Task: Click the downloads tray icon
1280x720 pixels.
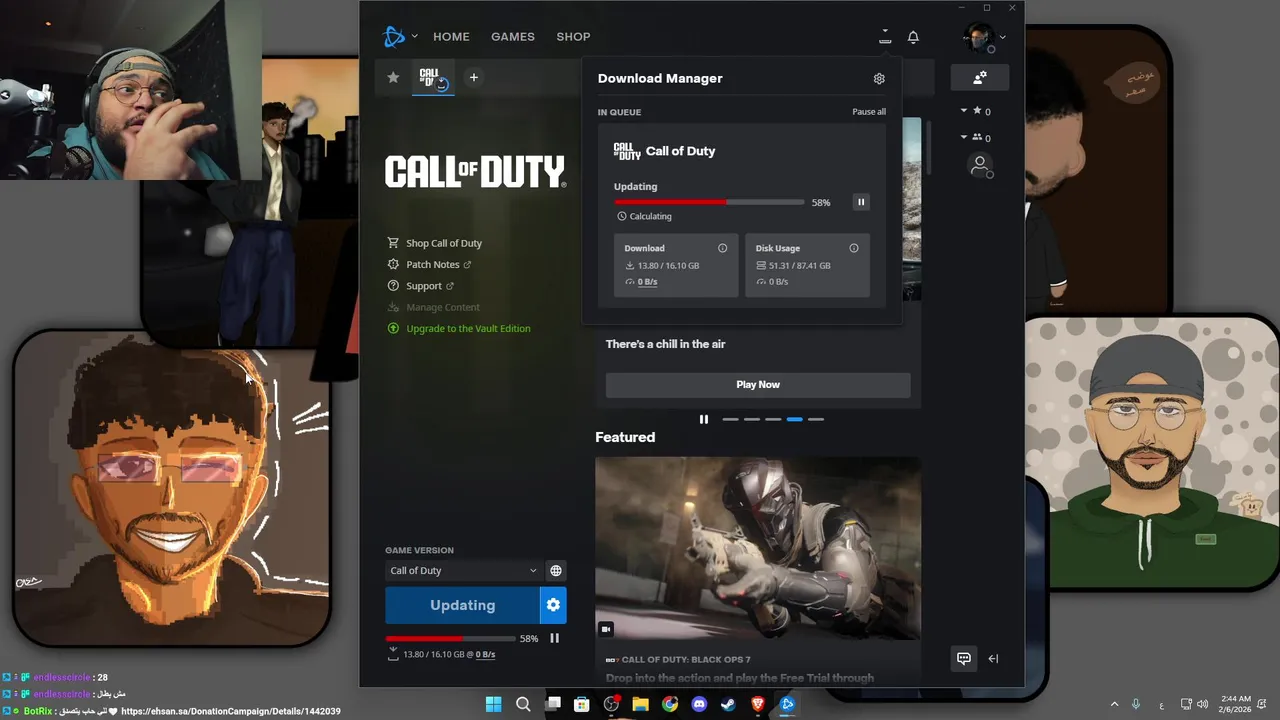Action: [885, 37]
